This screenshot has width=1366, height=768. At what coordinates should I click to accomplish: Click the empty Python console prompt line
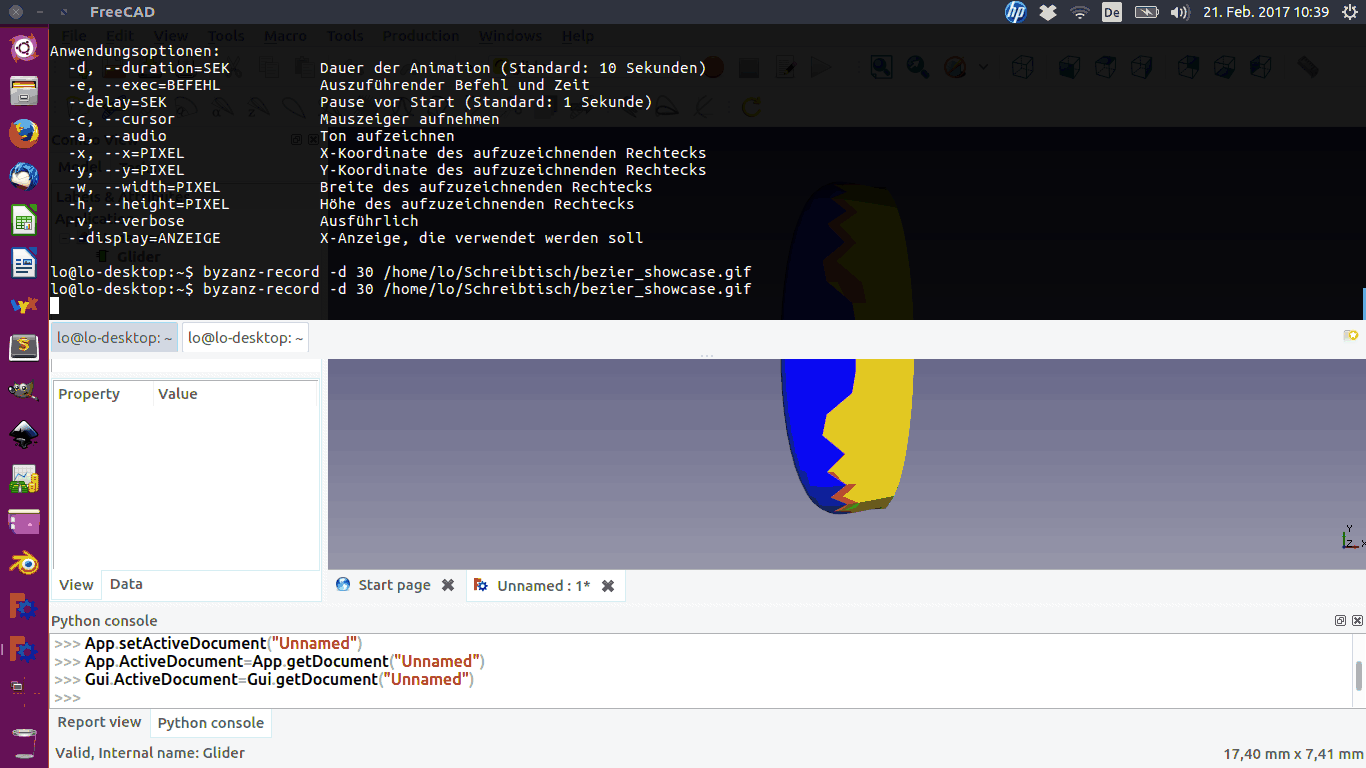tap(700, 698)
